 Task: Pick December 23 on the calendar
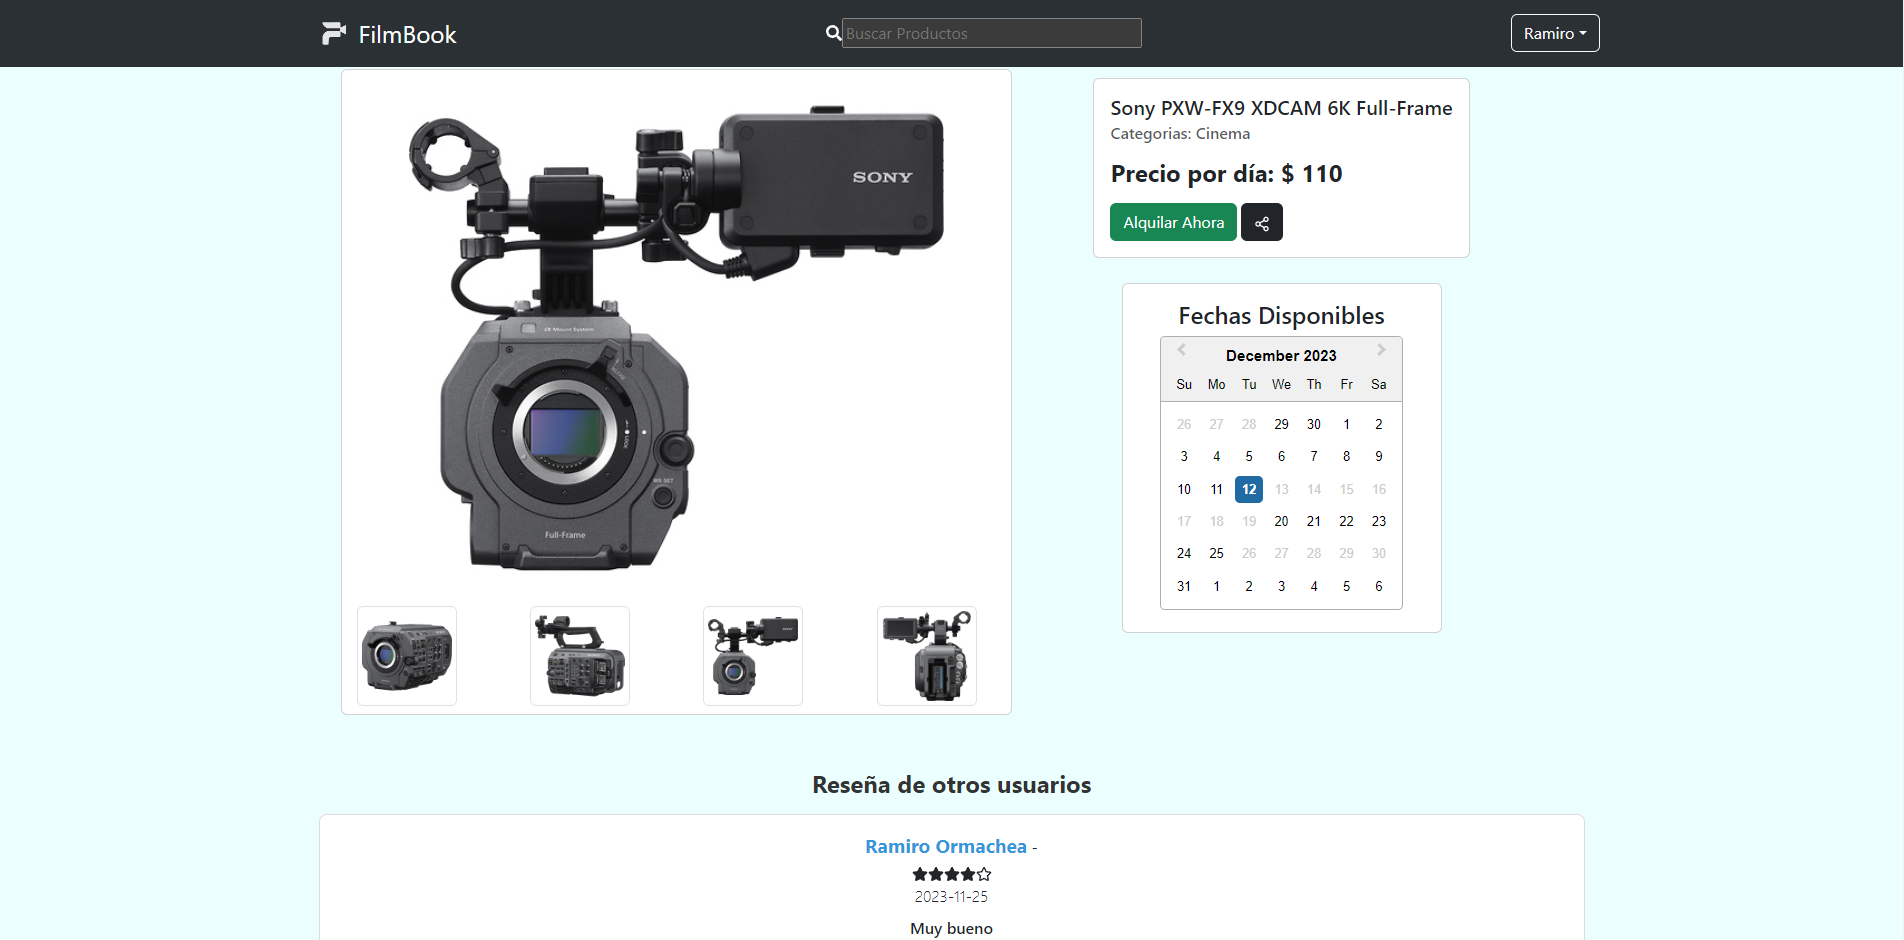click(1379, 521)
